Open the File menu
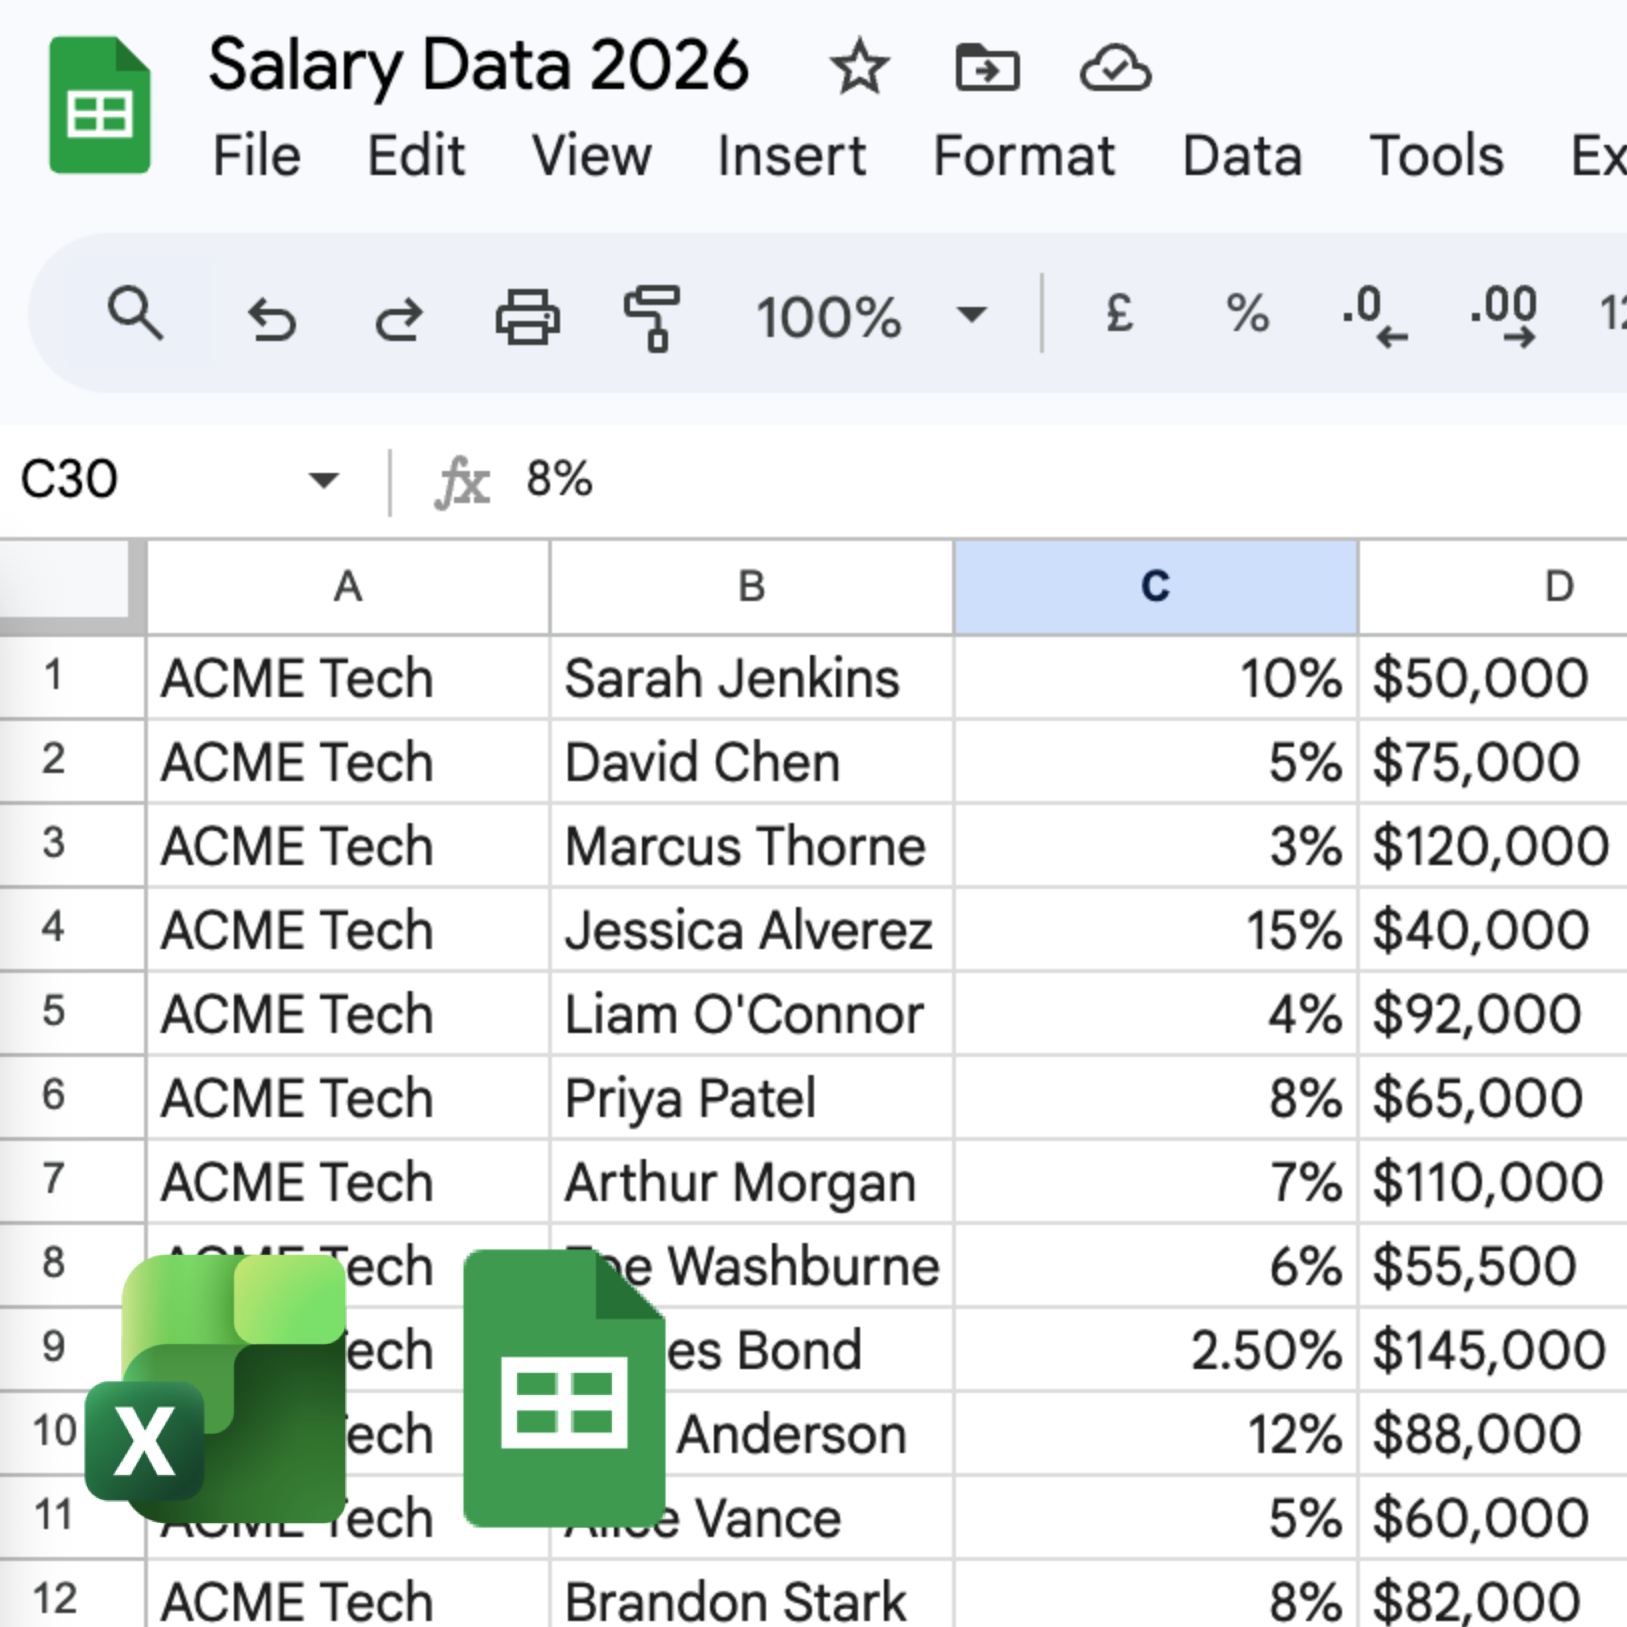Viewport: 1627px width, 1627px height. [256, 156]
